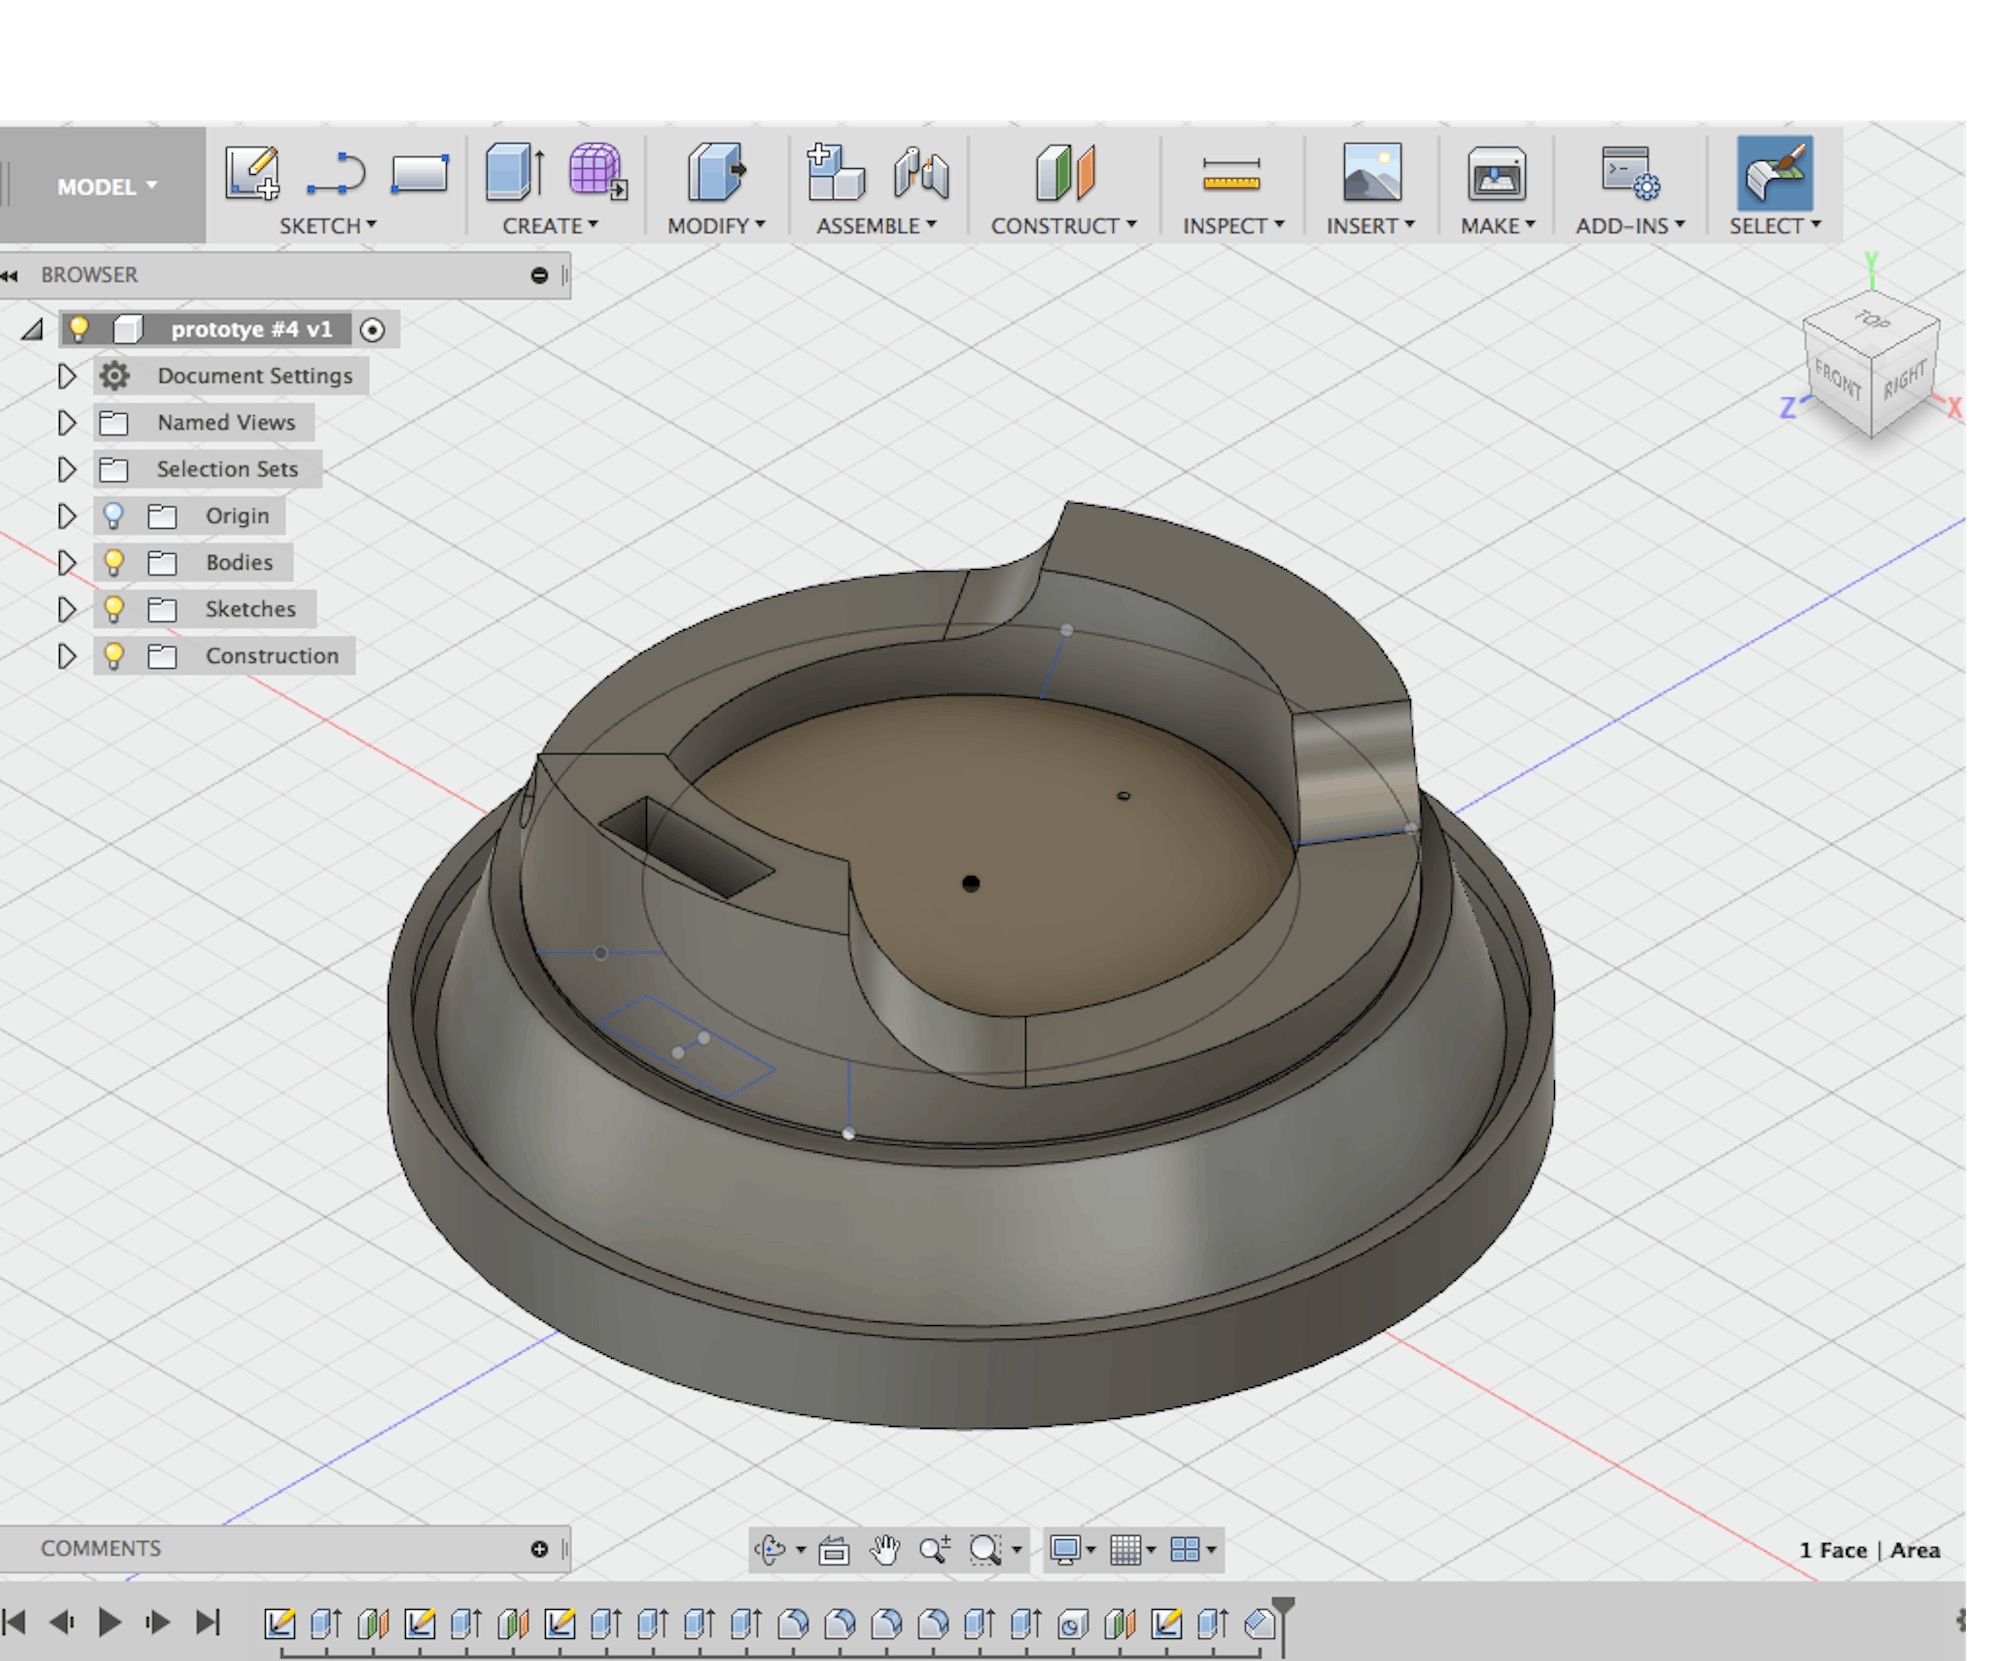This screenshot has height=1661, width=1999.
Task: Click the Hole feature in the timeline
Action: (1073, 1624)
